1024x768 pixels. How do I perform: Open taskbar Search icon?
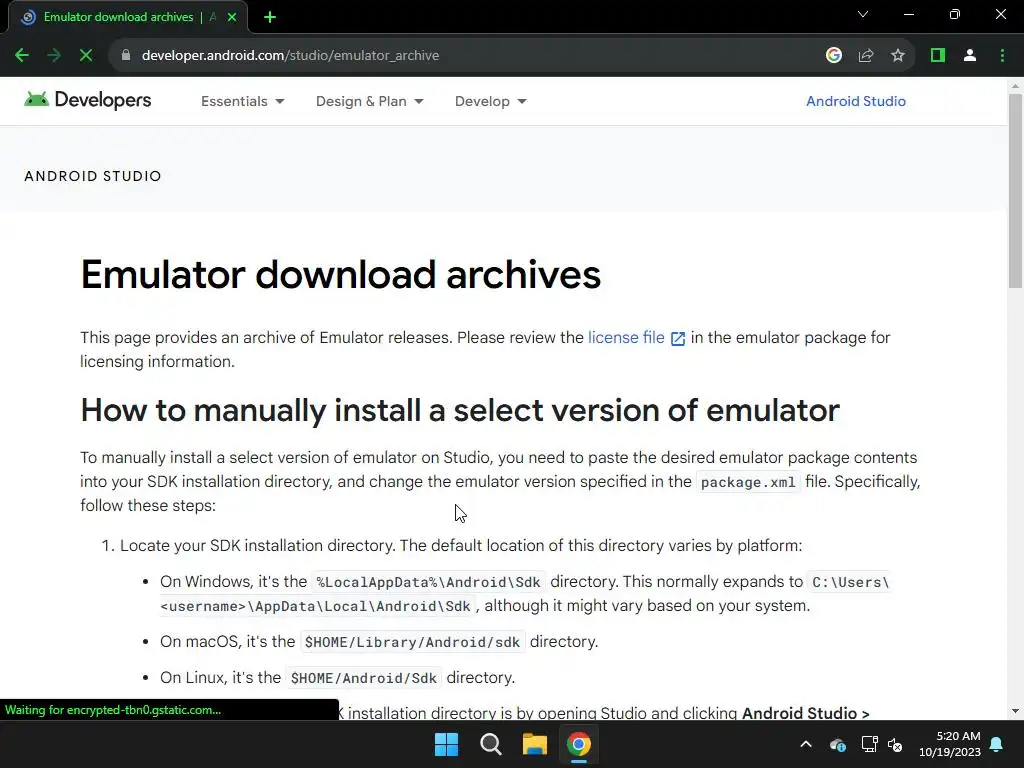[490, 744]
